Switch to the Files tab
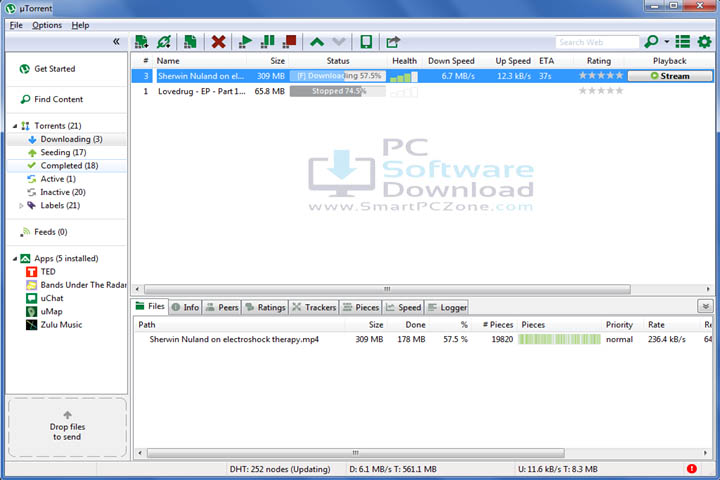This screenshot has height=480, width=720. click(x=150, y=307)
